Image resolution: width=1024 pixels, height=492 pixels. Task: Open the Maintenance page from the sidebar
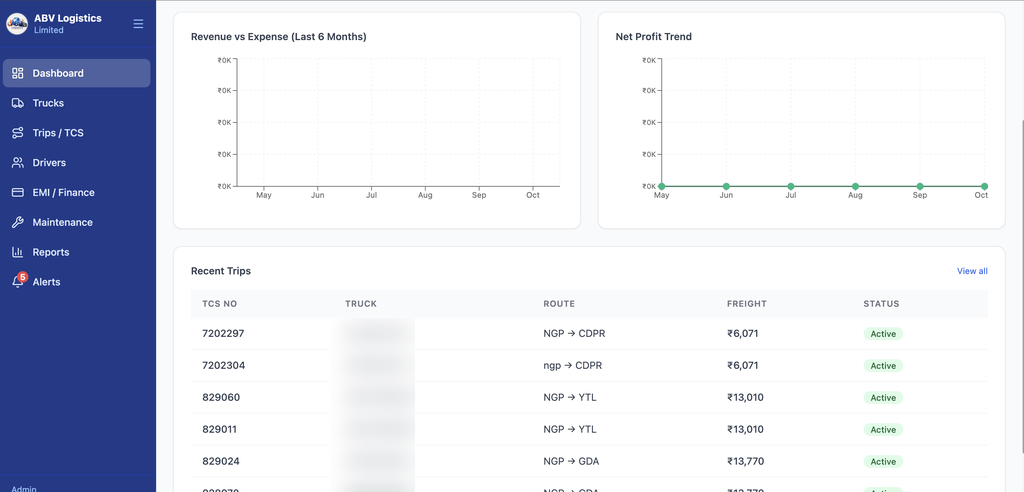[x=76, y=222]
